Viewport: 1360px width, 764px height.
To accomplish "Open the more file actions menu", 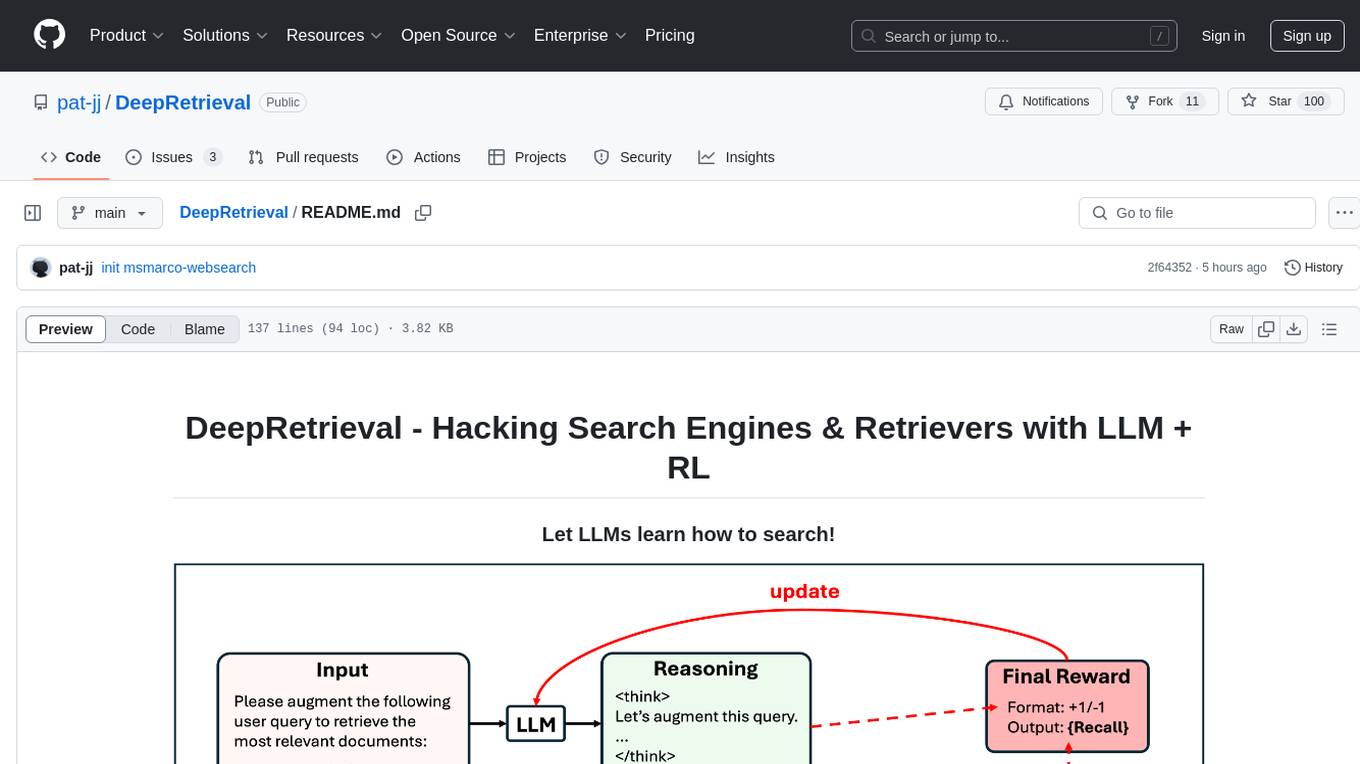I will pyautogui.click(x=1344, y=213).
